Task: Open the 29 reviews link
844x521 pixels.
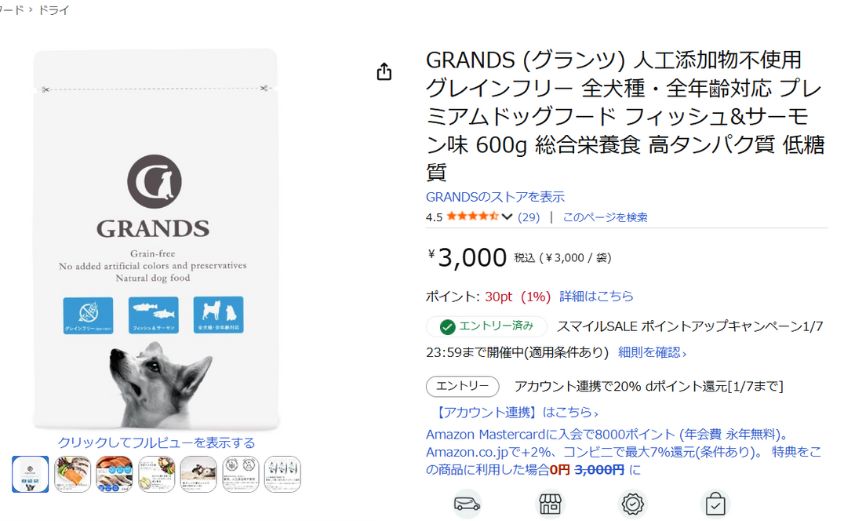Action: pos(528,217)
